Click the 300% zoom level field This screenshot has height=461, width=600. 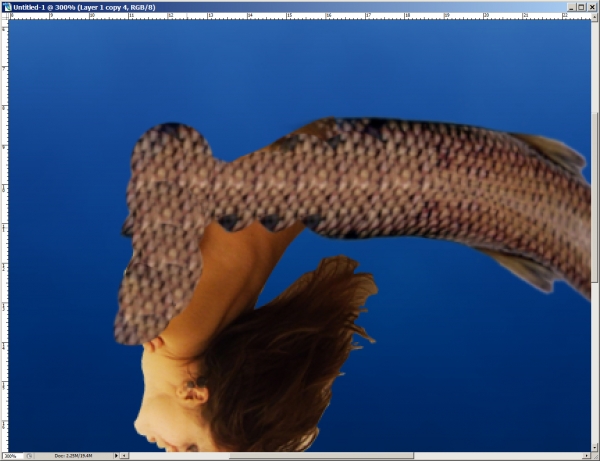(x=13, y=456)
